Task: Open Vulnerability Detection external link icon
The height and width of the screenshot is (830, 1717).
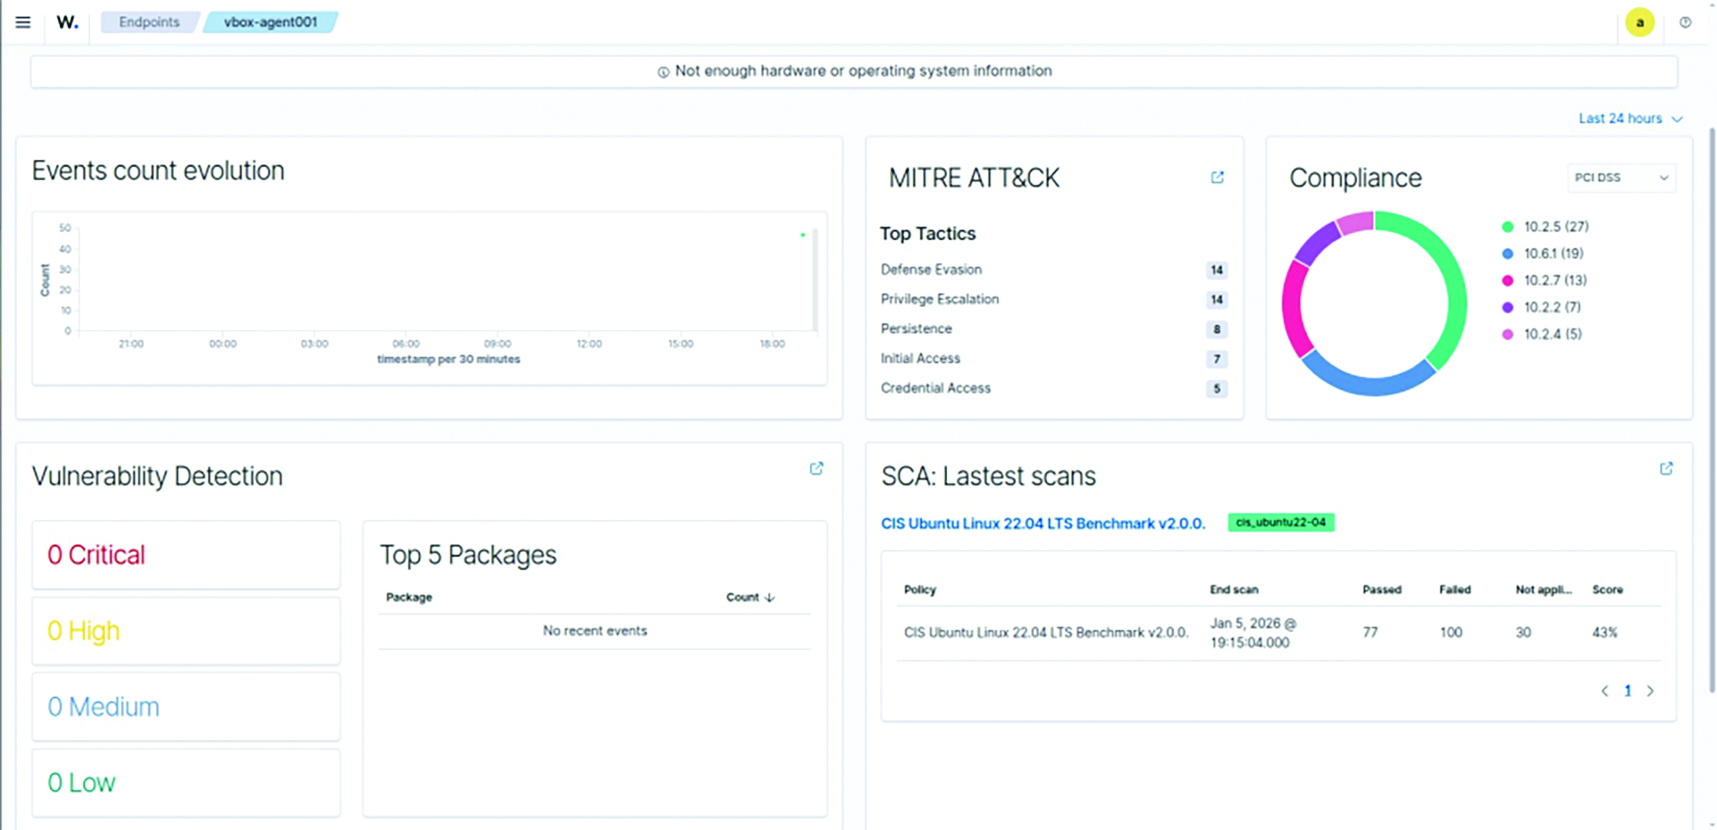Action: (816, 468)
